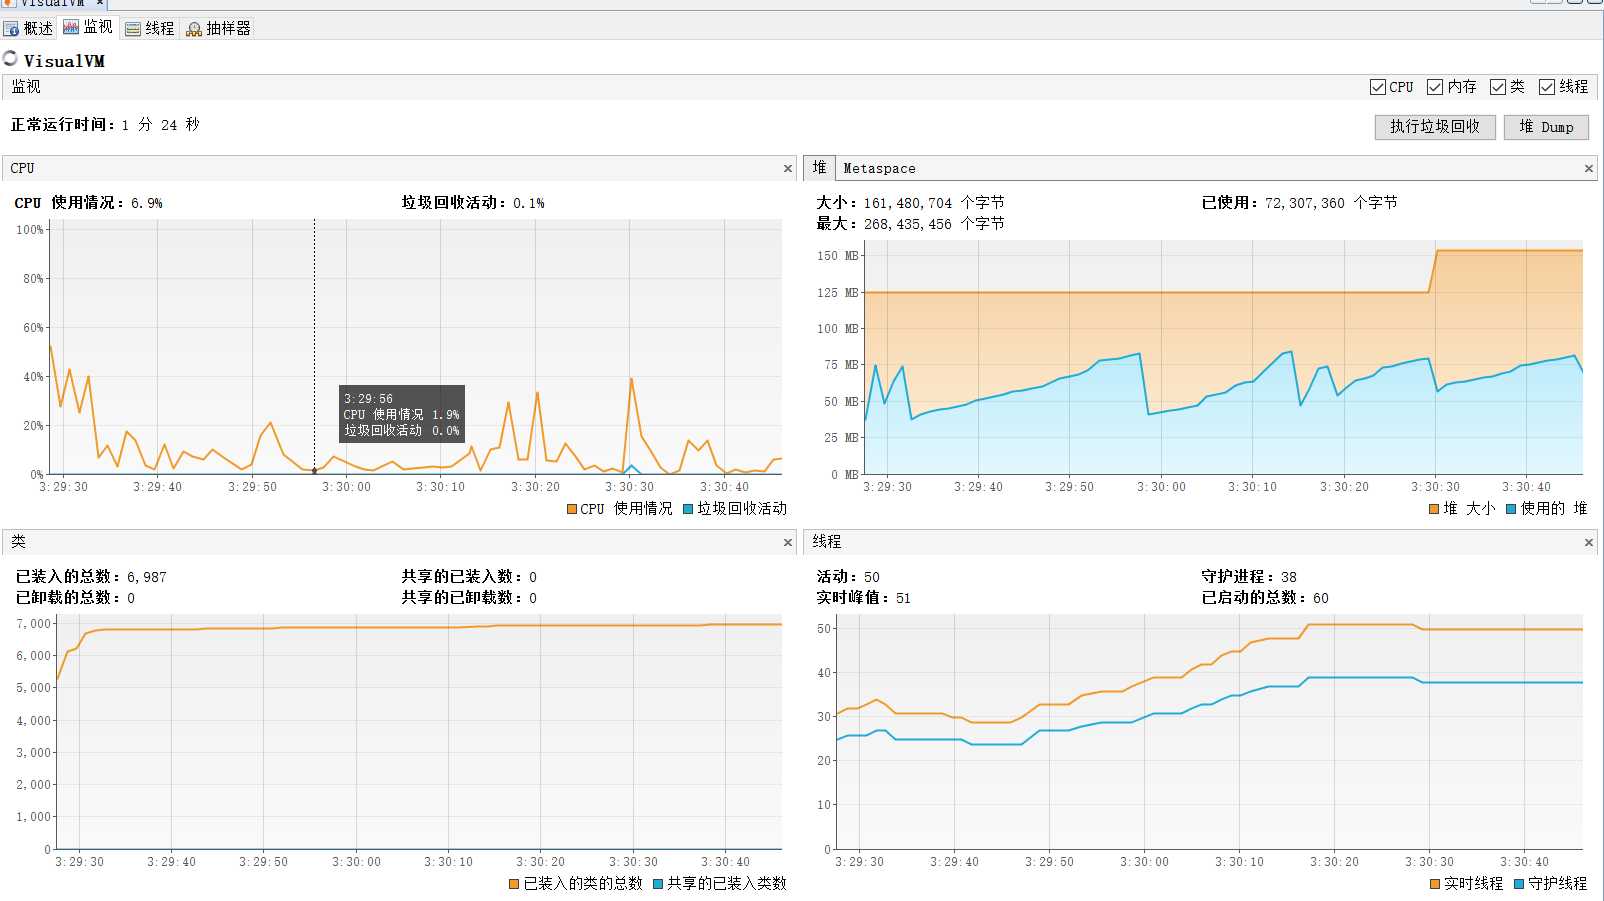This screenshot has width=1604, height=901.
Task: Select the 监视 monitor tab
Action: 88,27
